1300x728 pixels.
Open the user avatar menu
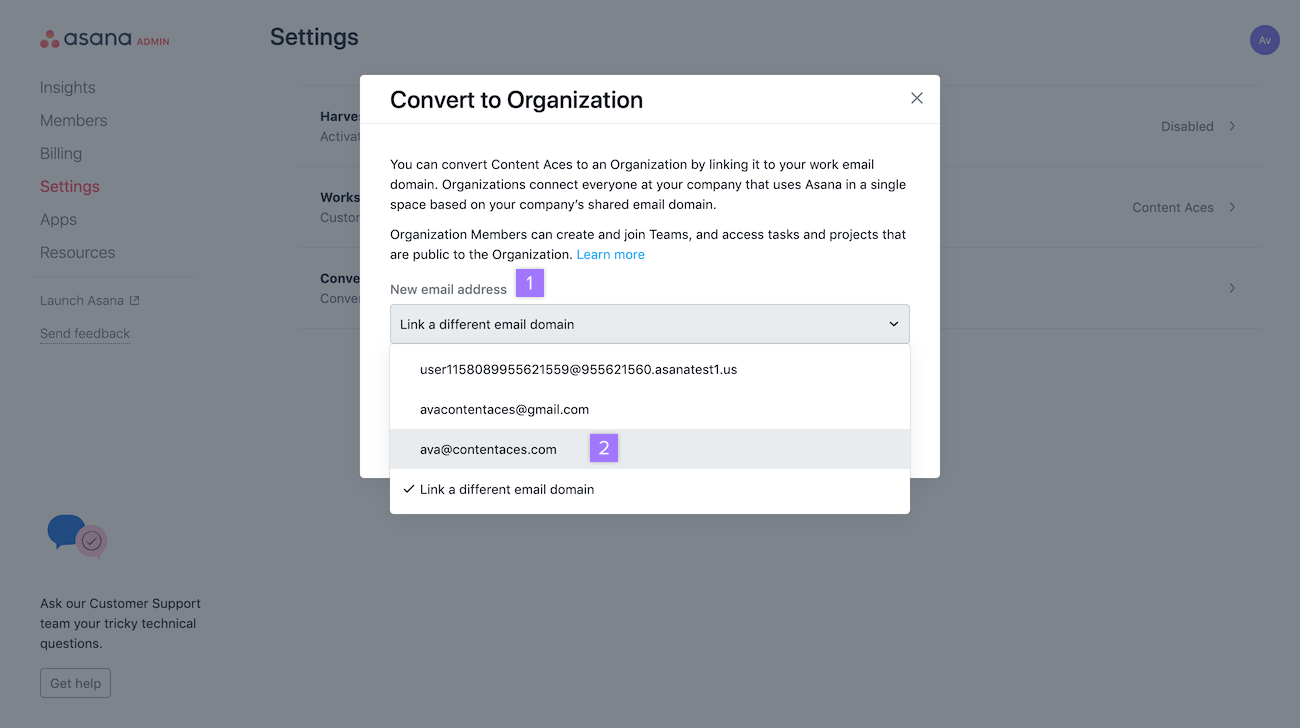tap(1264, 40)
